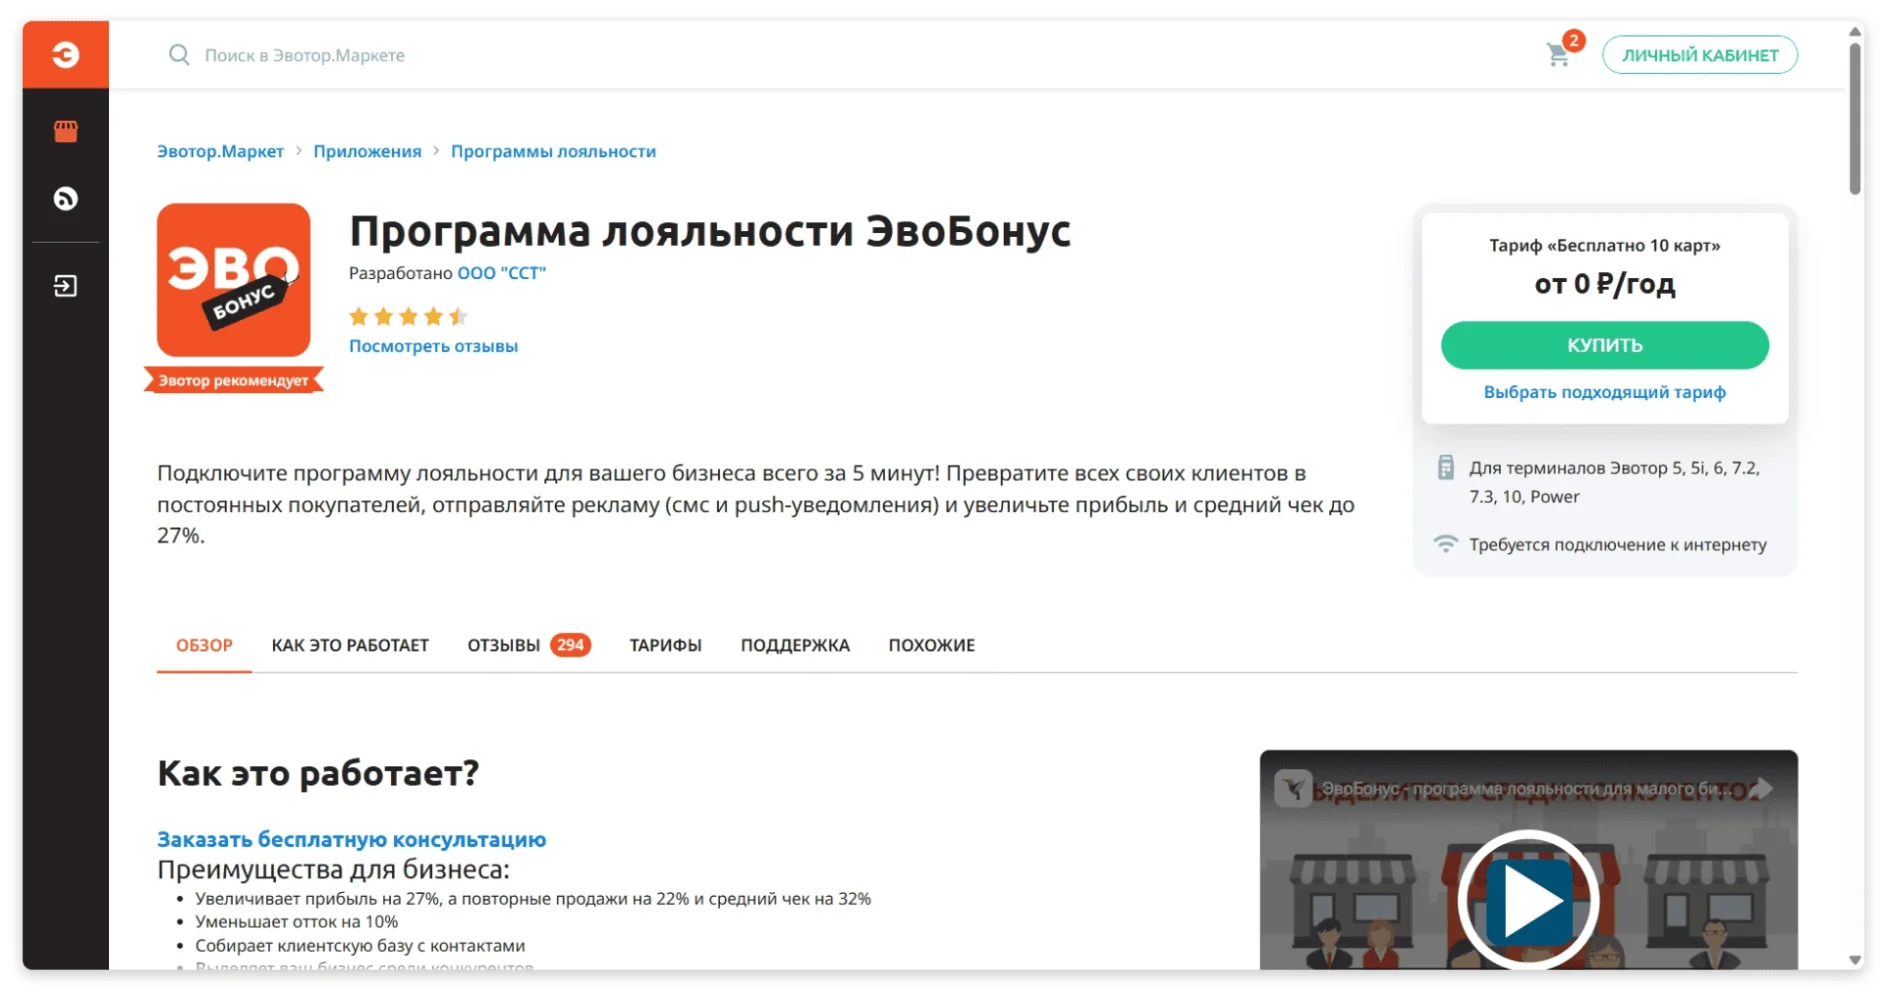Click the star rating row
Image resolution: width=1890 pixels, height=993 pixels.
[x=408, y=317]
